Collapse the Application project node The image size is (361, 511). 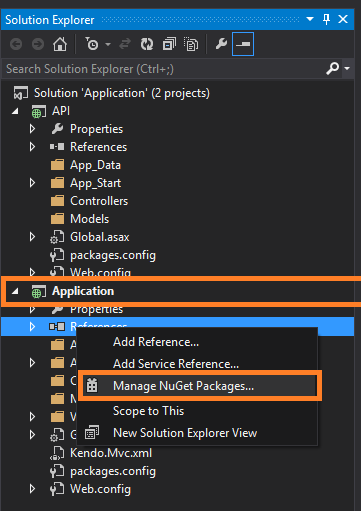tap(15, 291)
